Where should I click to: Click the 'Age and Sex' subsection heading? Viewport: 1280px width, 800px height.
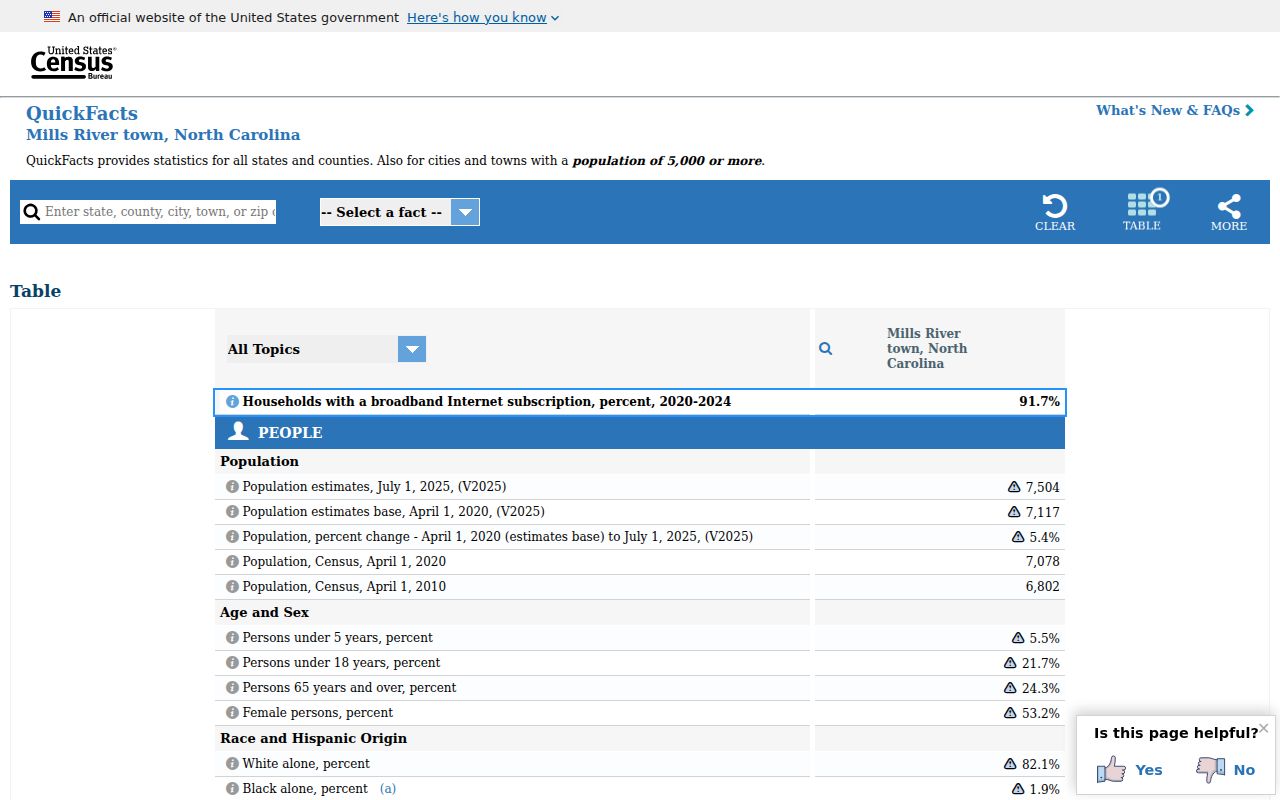pyautogui.click(x=264, y=612)
